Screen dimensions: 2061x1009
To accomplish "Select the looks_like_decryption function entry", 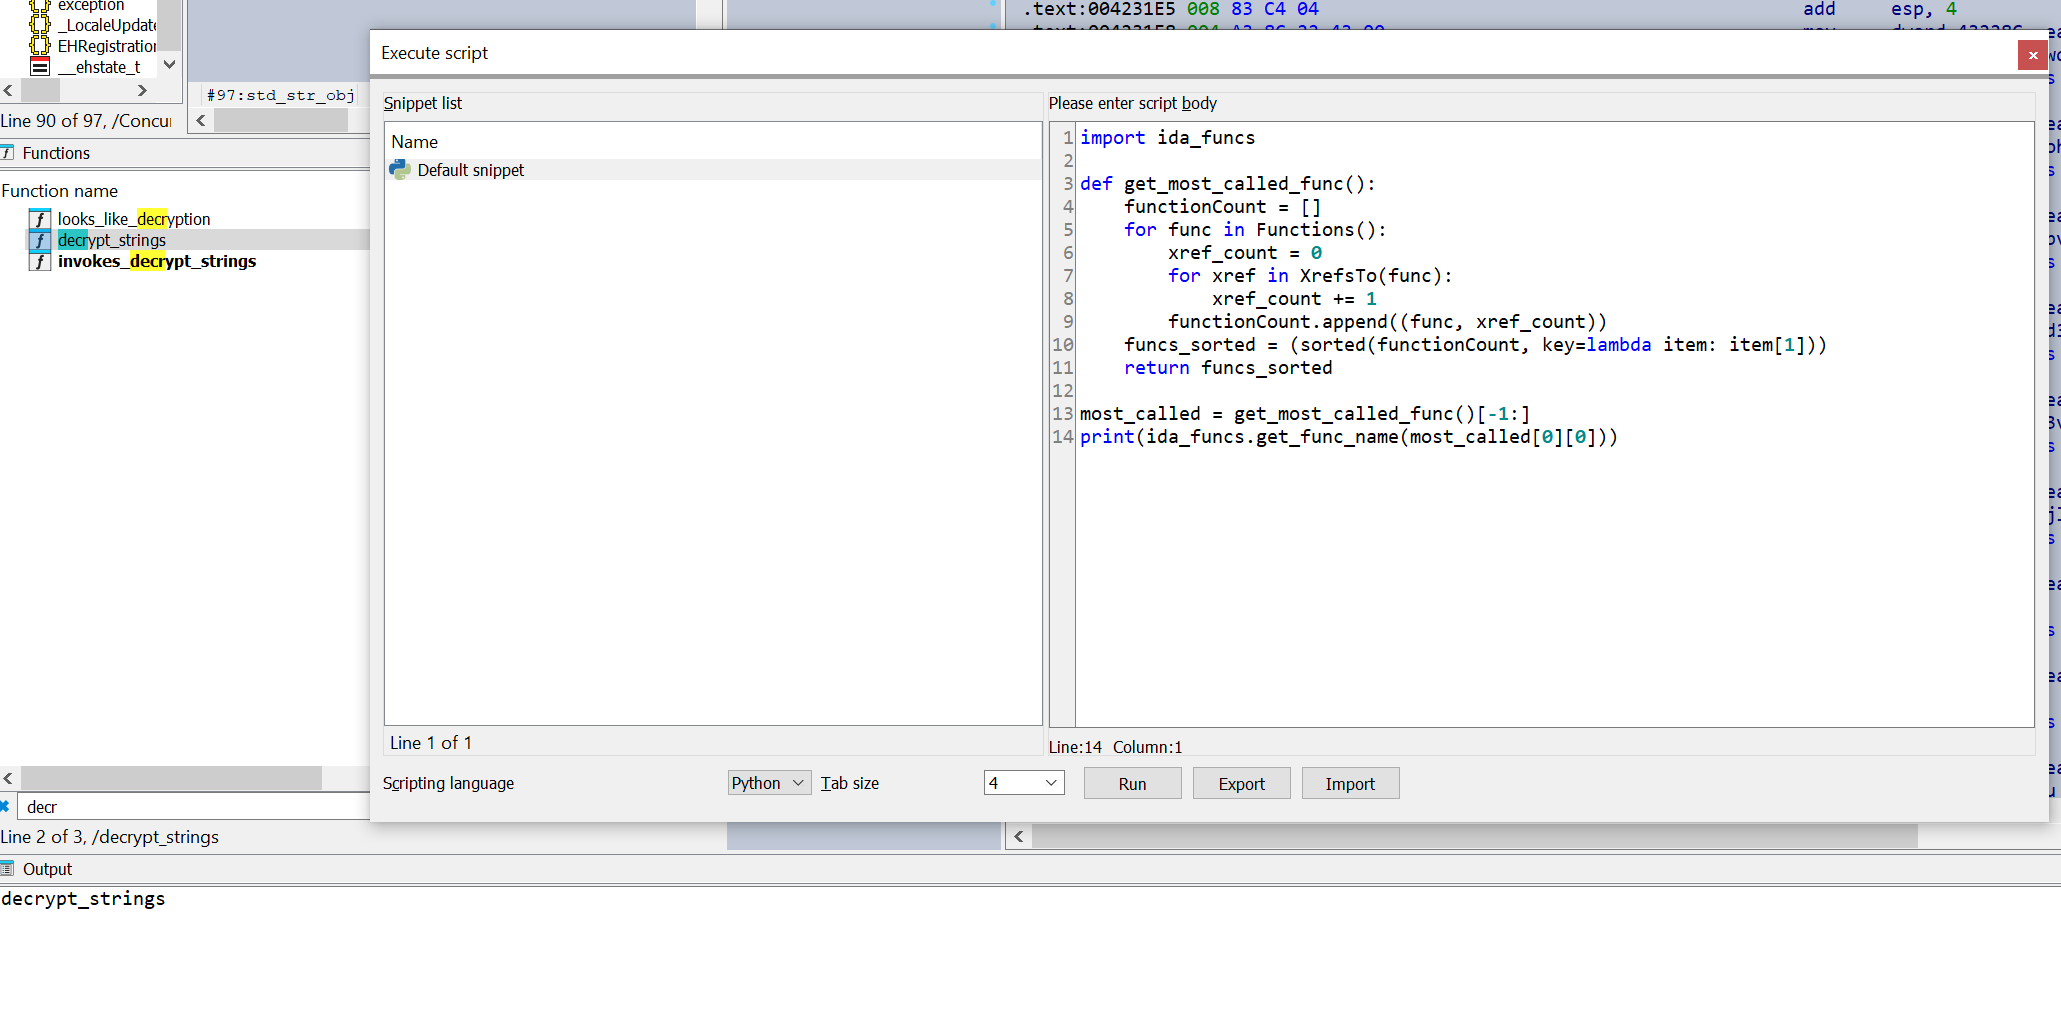I will 134,219.
